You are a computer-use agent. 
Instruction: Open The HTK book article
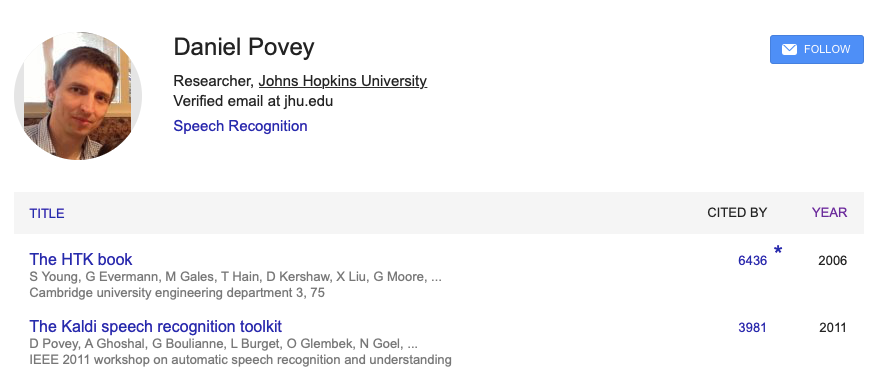81,259
